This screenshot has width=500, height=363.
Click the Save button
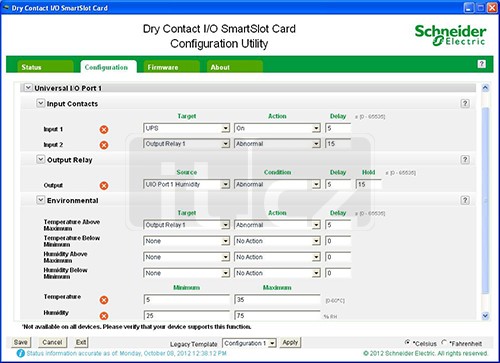21,342
